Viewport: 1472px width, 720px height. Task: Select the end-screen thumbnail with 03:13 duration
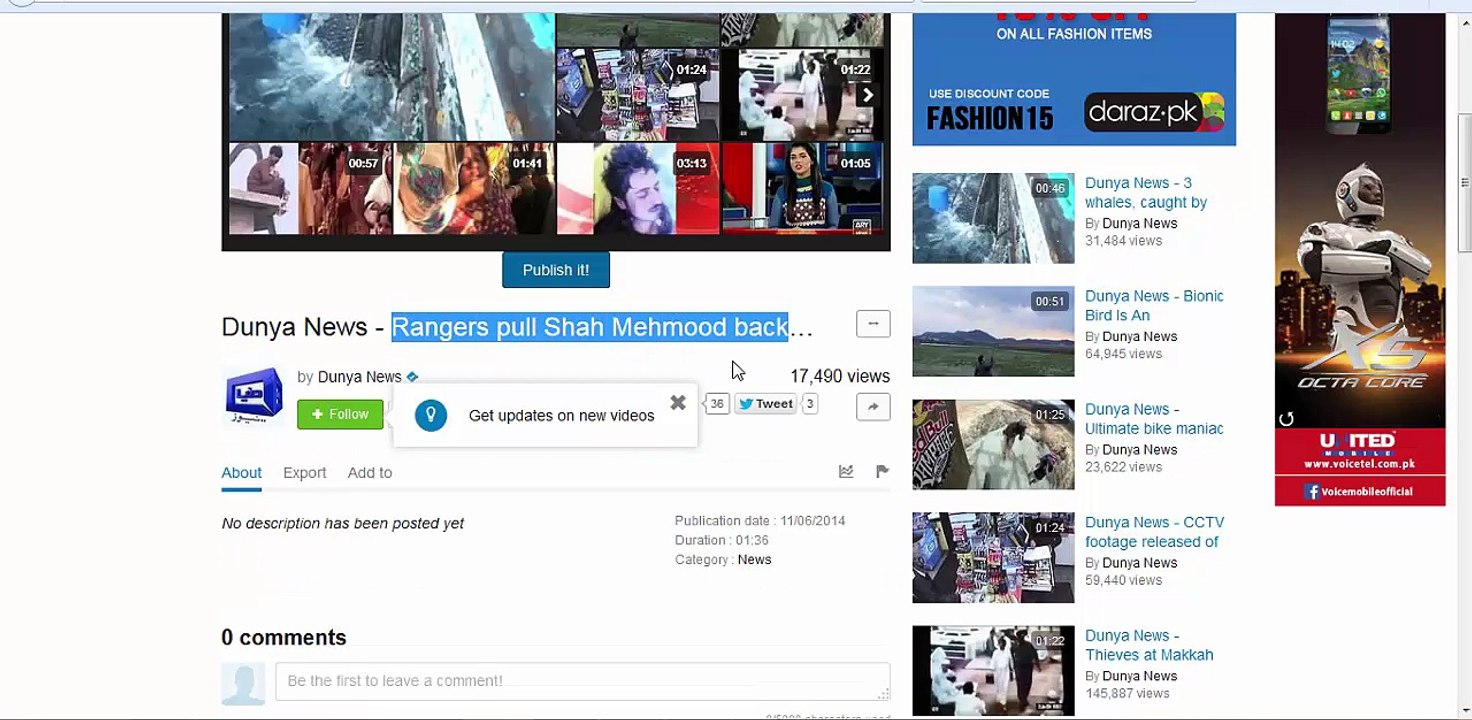coord(638,189)
